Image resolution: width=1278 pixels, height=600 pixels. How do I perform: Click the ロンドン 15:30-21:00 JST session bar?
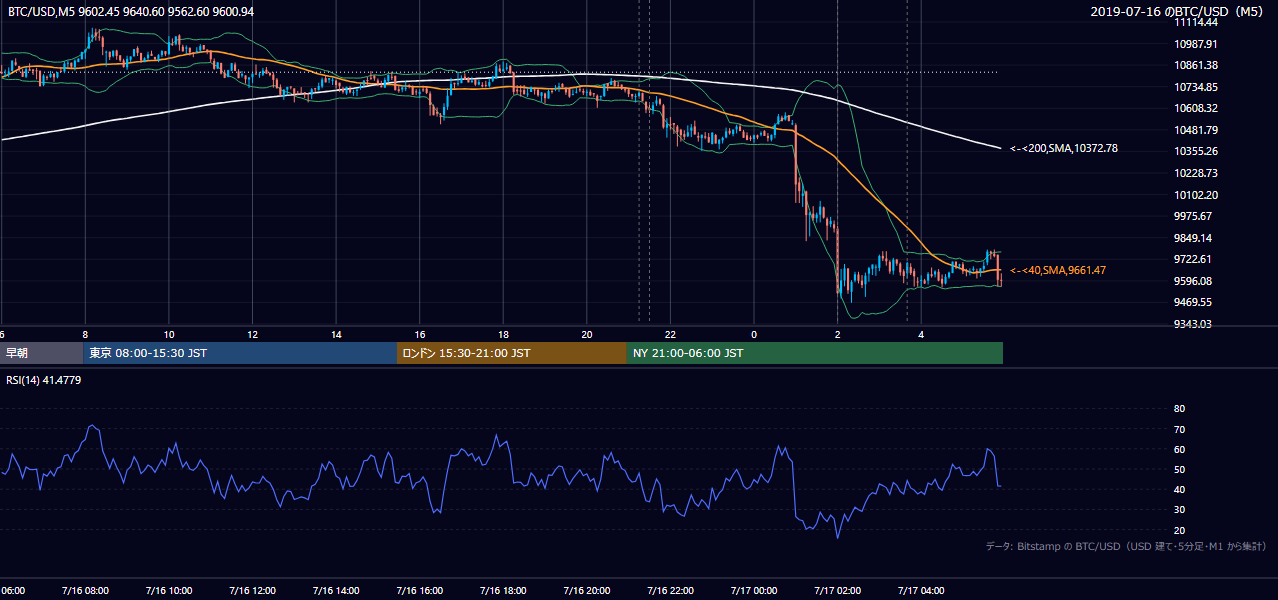click(x=512, y=353)
